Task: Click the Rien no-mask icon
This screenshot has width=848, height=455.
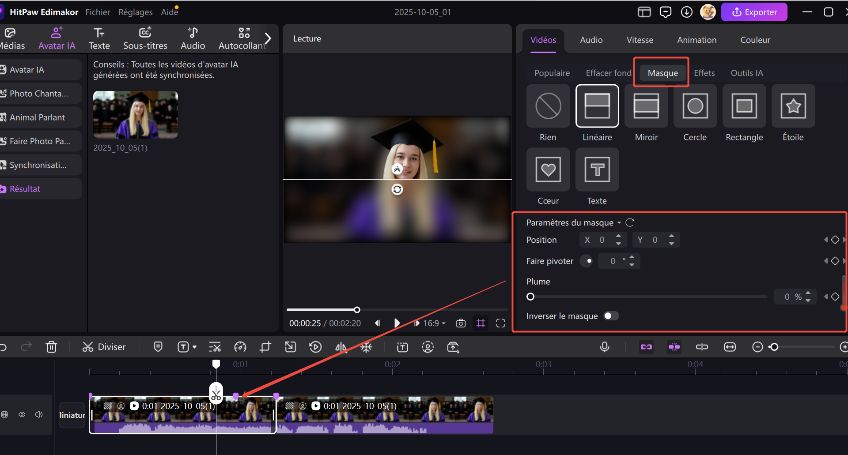Action: tap(548, 106)
